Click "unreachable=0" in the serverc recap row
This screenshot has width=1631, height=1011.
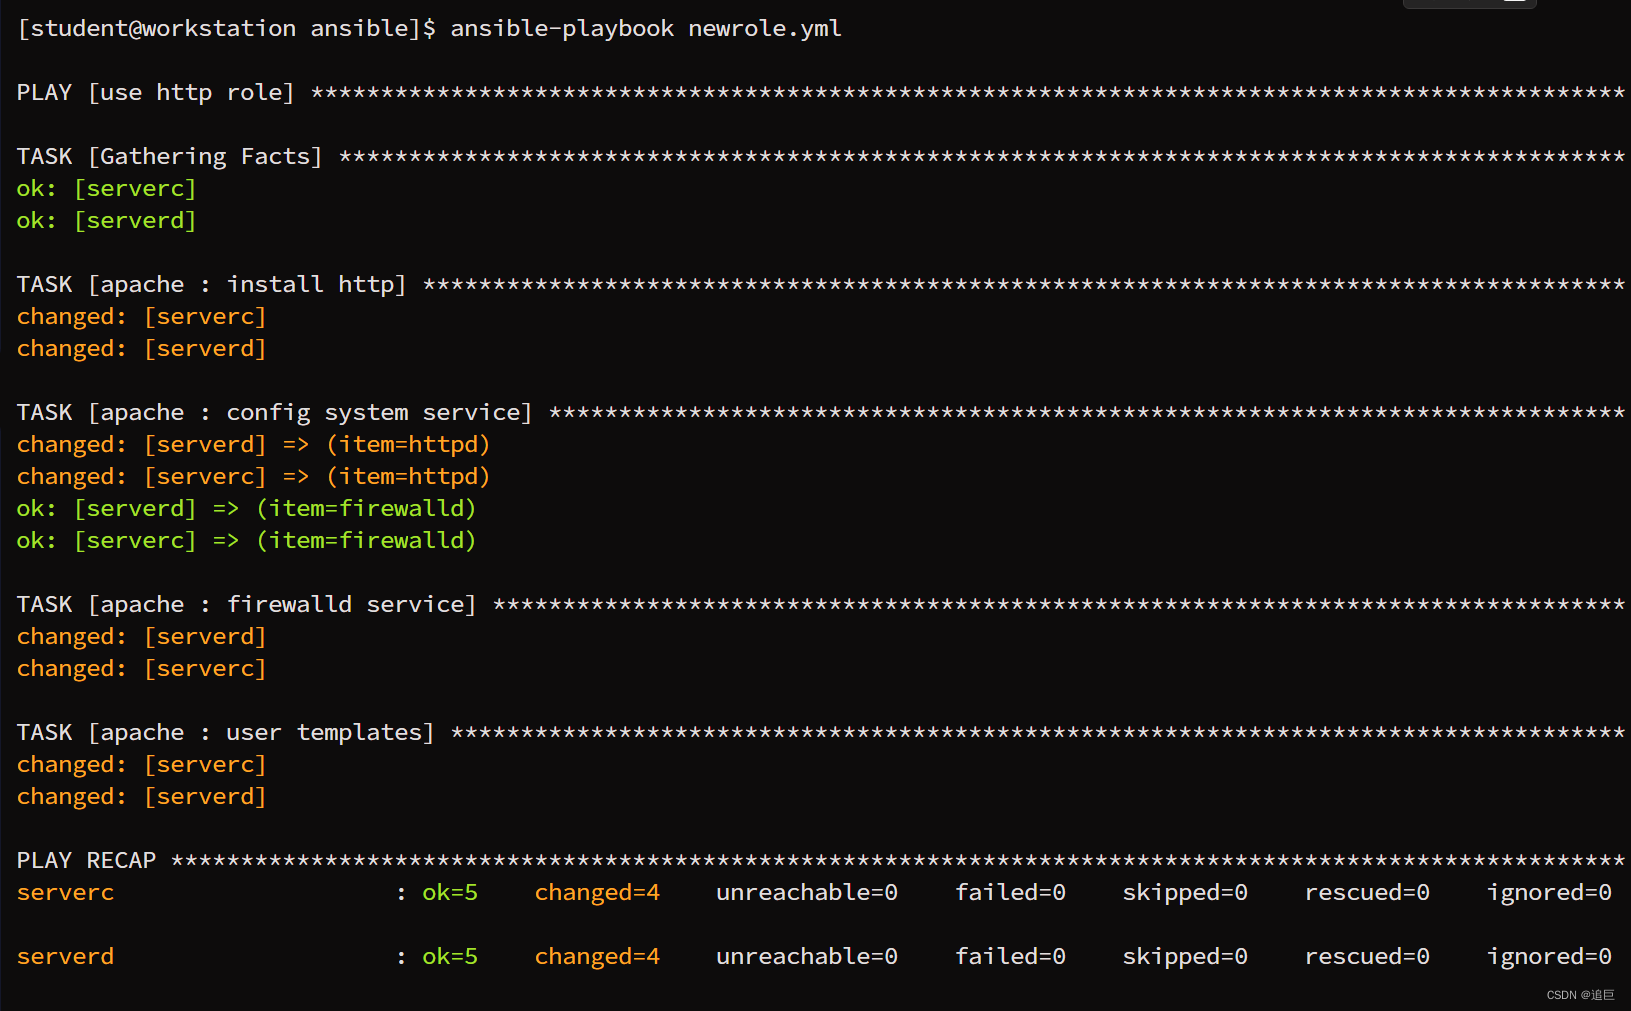(x=807, y=893)
